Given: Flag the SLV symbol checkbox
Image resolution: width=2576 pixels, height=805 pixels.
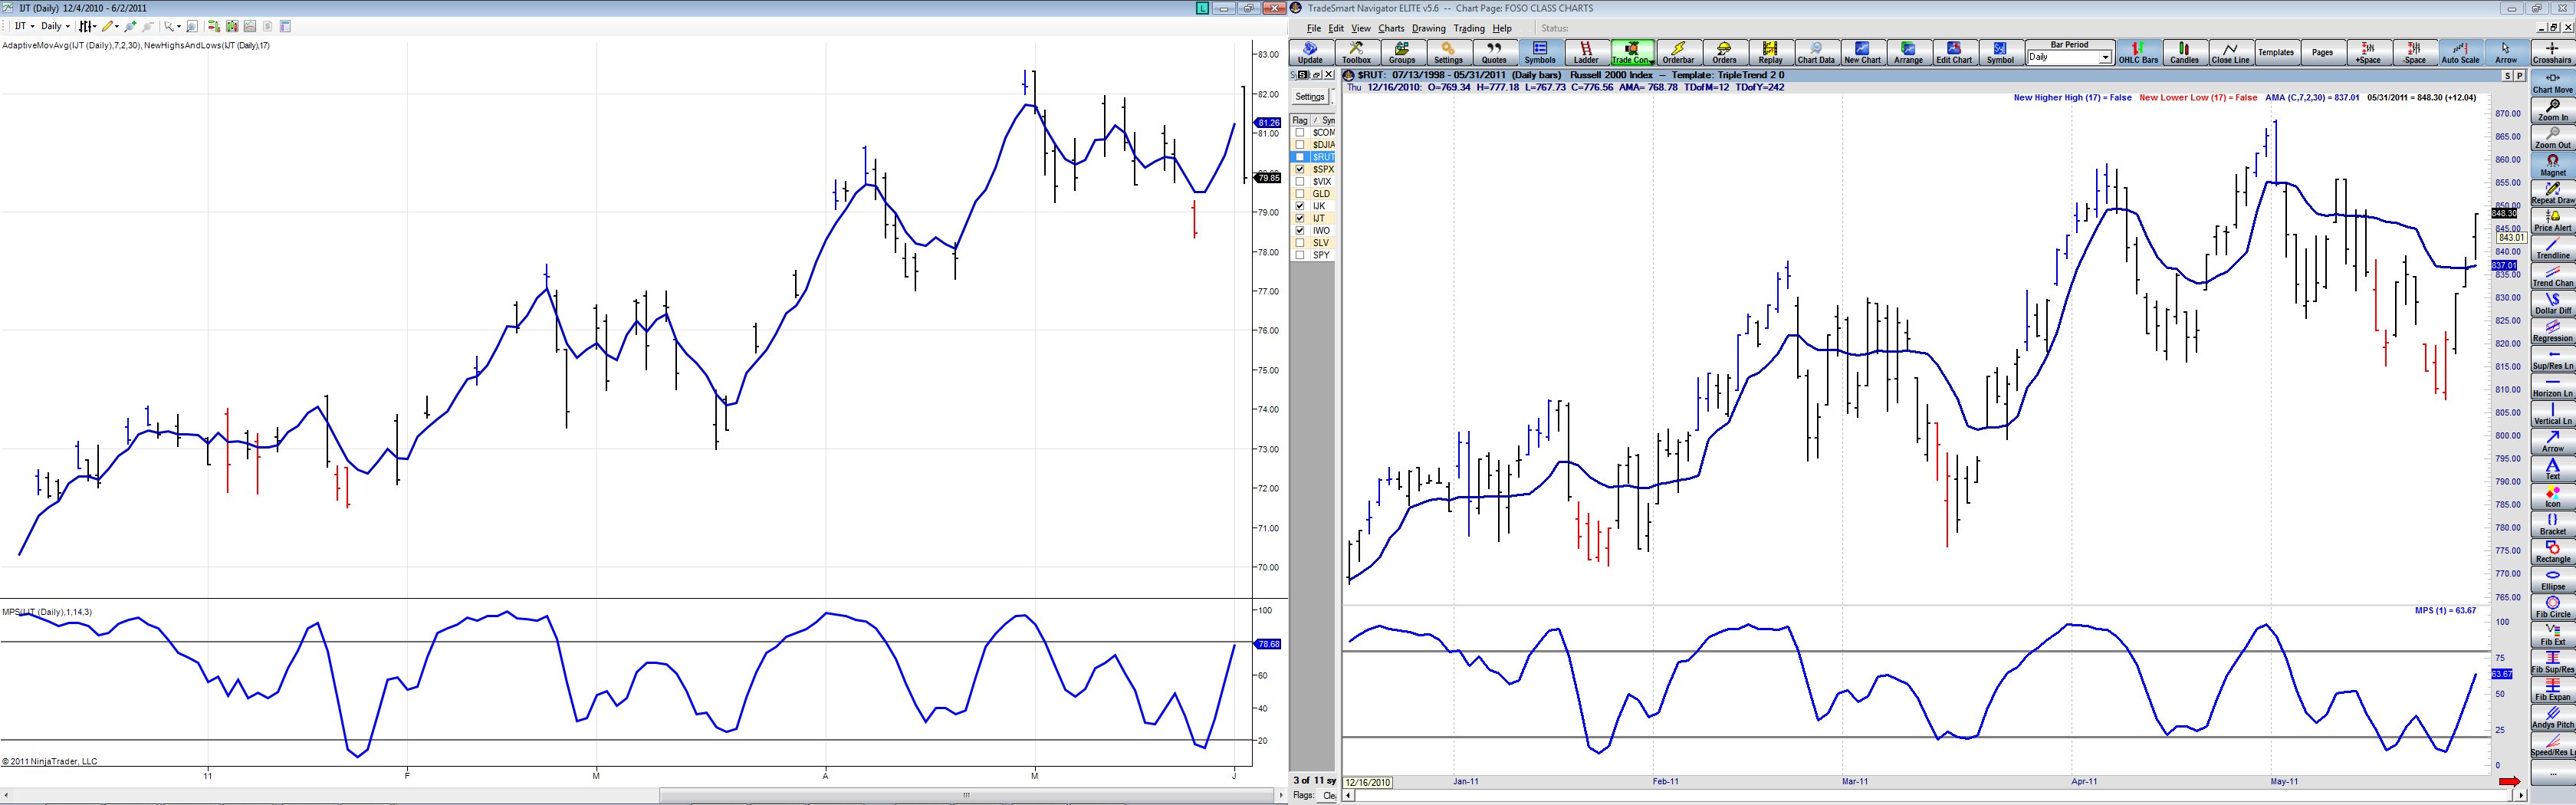Looking at the screenshot, I should tap(1300, 242).
